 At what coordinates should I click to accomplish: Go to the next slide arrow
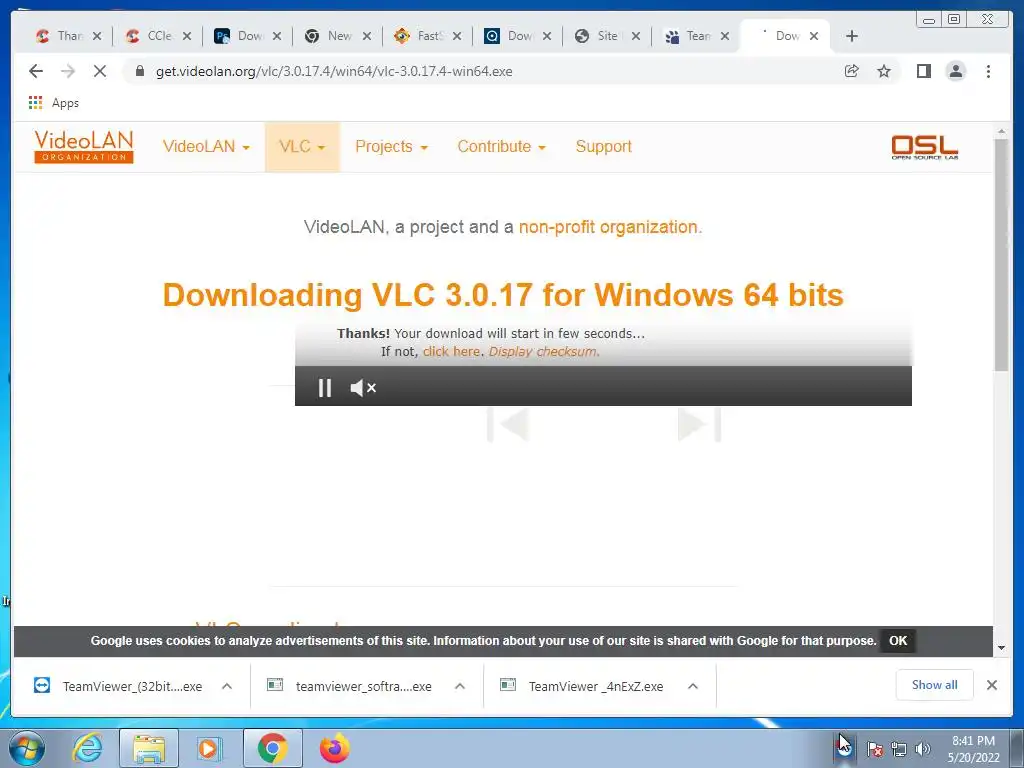(x=699, y=424)
